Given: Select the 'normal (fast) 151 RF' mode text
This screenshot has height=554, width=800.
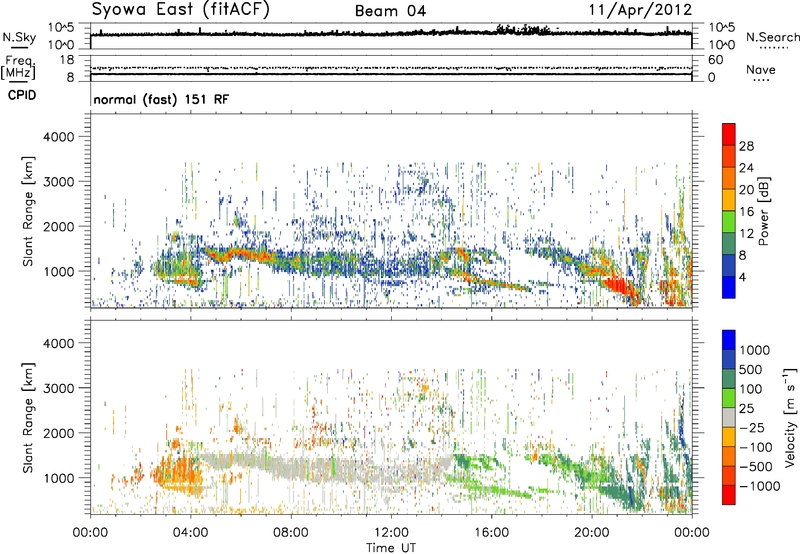Looking at the screenshot, I should coord(161,99).
